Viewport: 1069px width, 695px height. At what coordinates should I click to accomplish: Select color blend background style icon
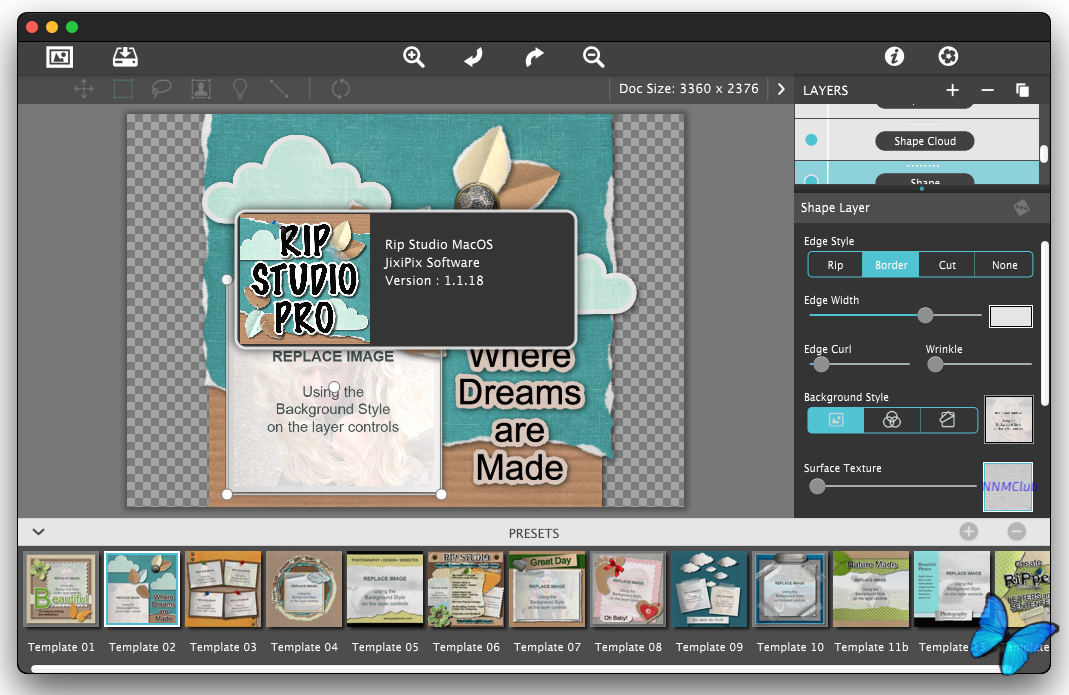click(x=892, y=420)
